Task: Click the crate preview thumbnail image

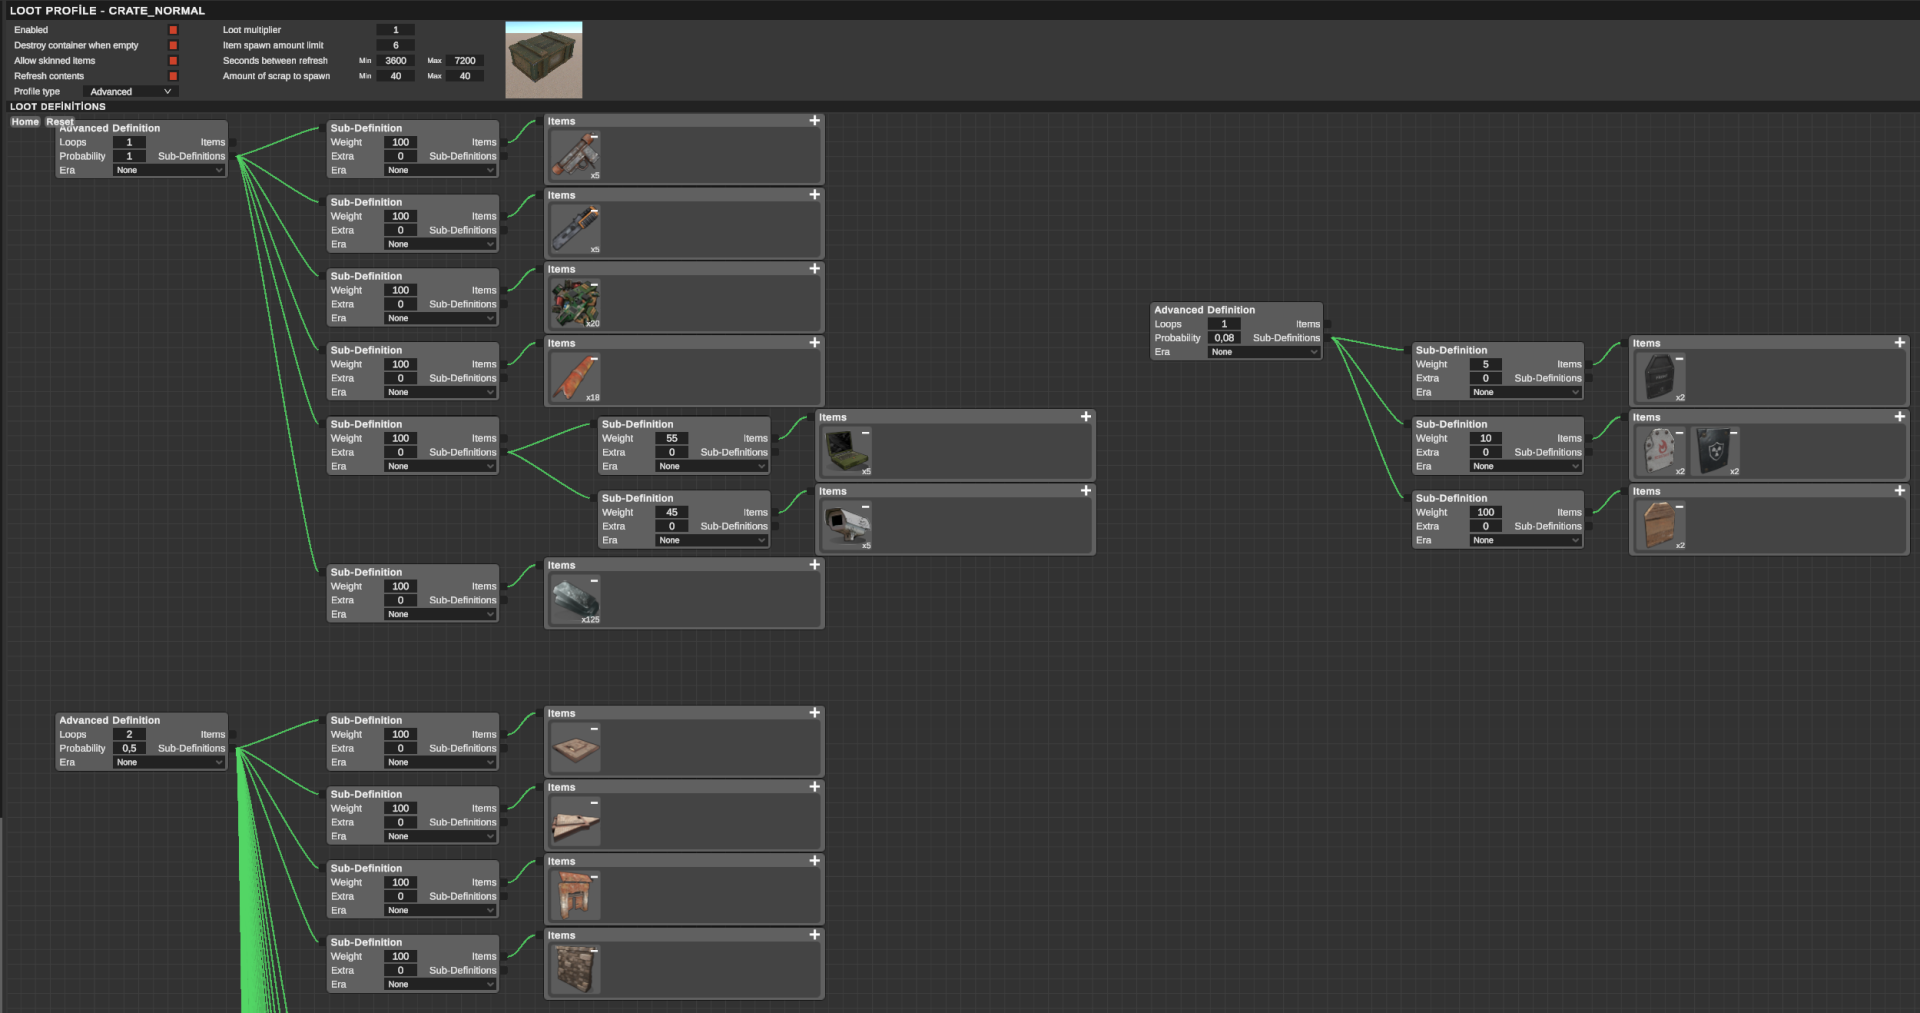Action: (543, 60)
